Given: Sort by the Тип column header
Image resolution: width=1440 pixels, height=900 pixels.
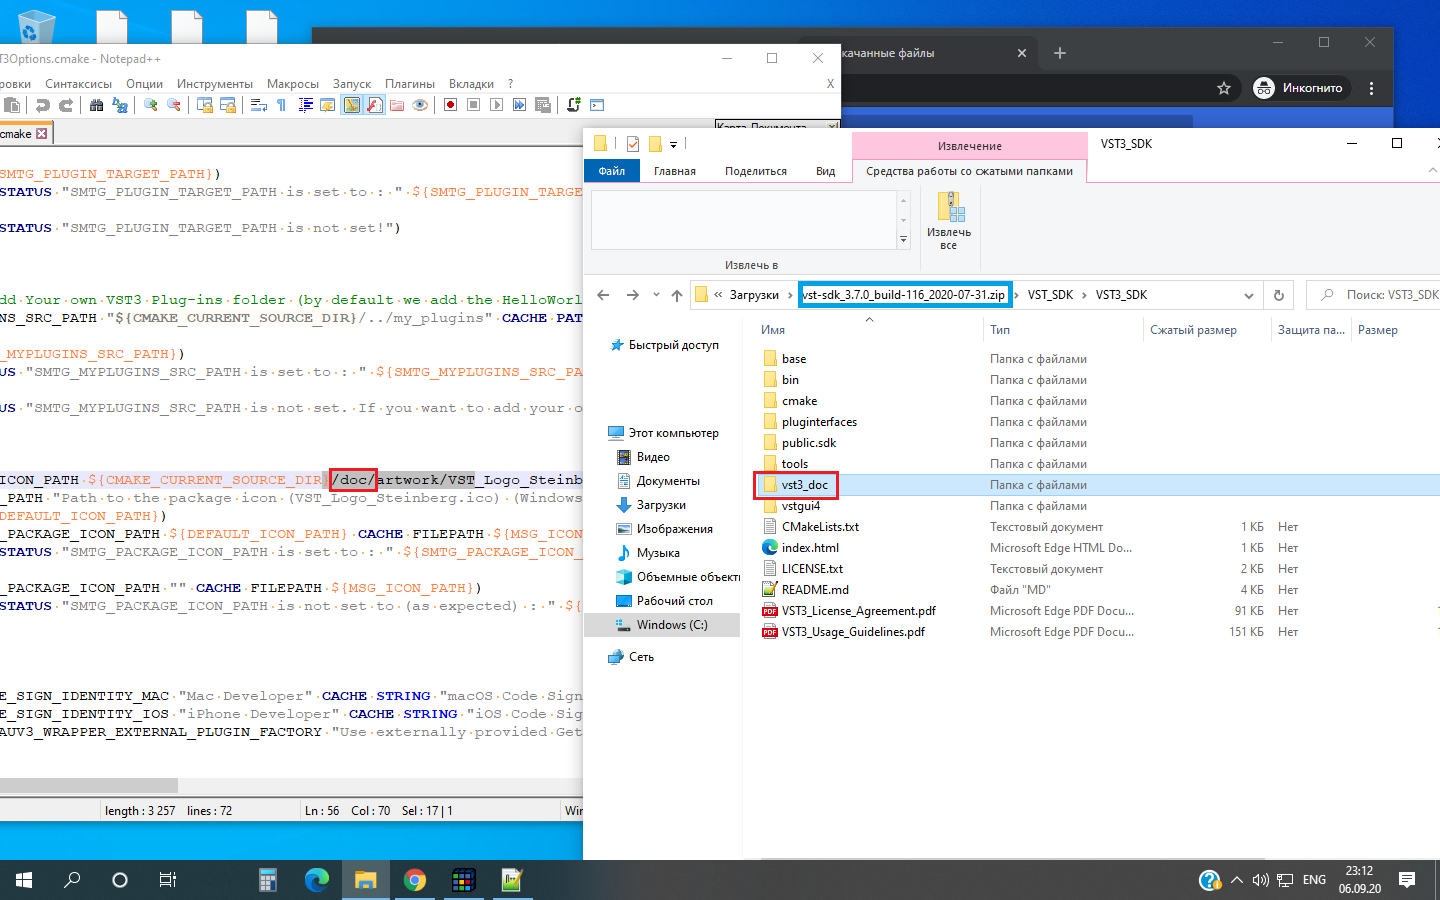Looking at the screenshot, I should [1000, 330].
